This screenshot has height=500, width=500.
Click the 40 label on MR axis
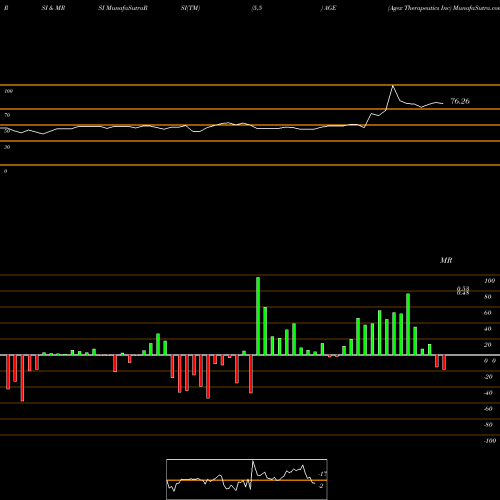click(488, 329)
